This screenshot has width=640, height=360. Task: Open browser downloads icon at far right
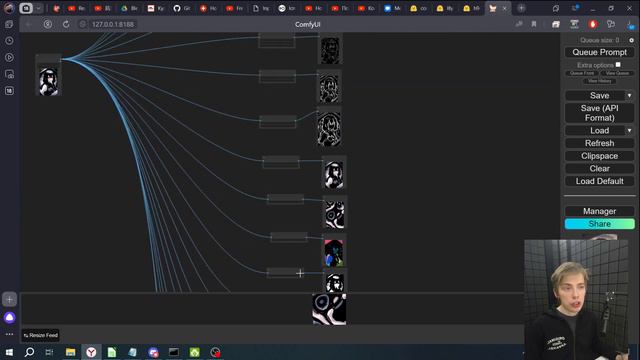[x=631, y=24]
